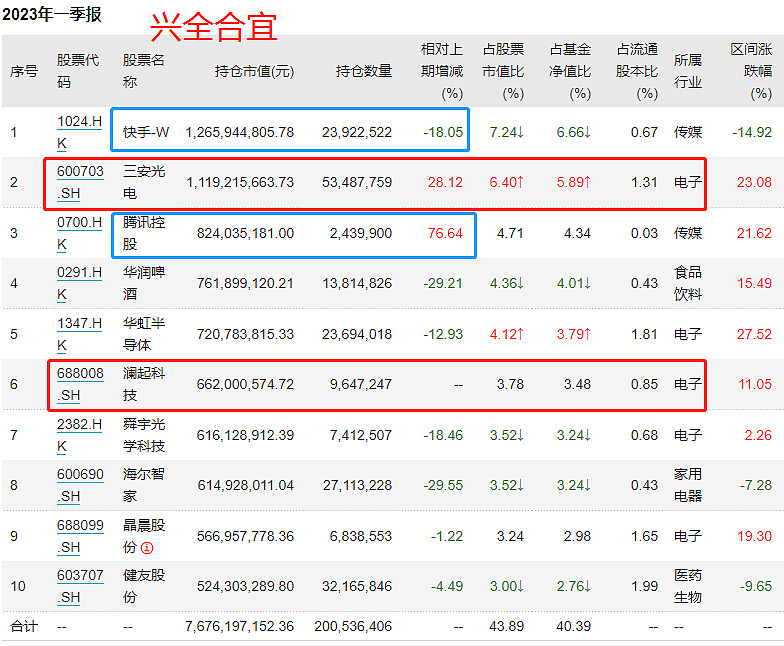Click the 2023年一季报 title
Image resolution: width=784 pixels, height=646 pixels.
[x=52, y=14]
